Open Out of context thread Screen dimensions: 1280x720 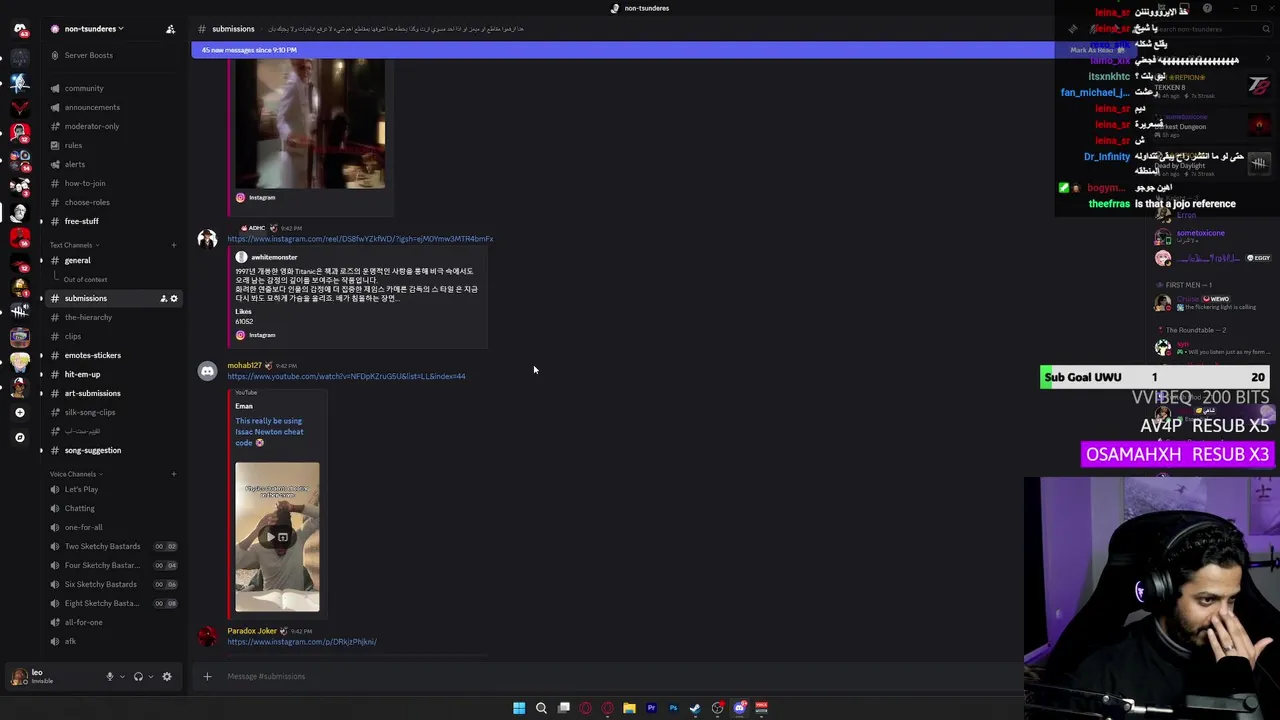click(85, 279)
